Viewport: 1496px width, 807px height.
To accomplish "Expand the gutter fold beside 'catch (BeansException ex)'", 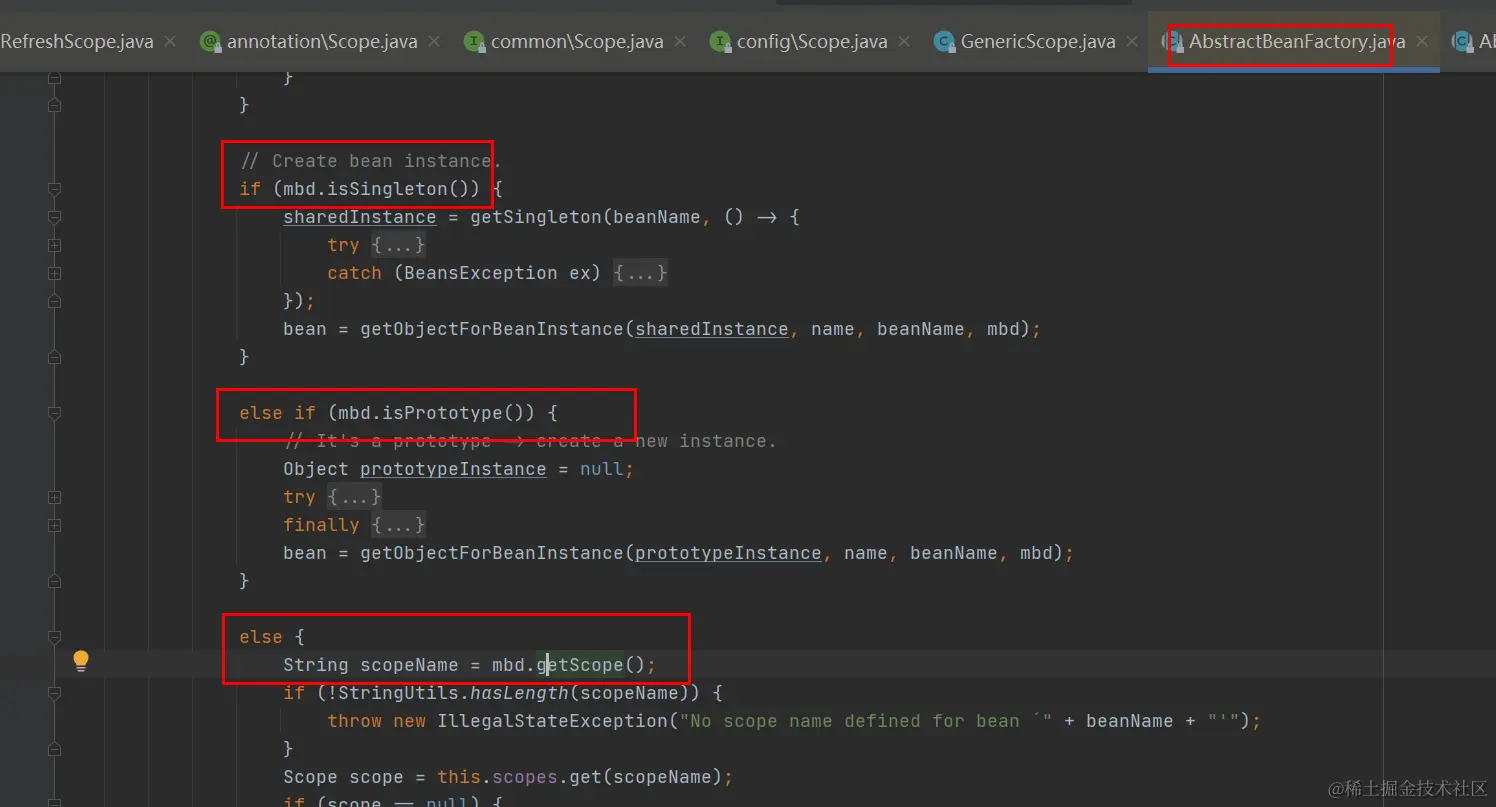I will 55,273.
